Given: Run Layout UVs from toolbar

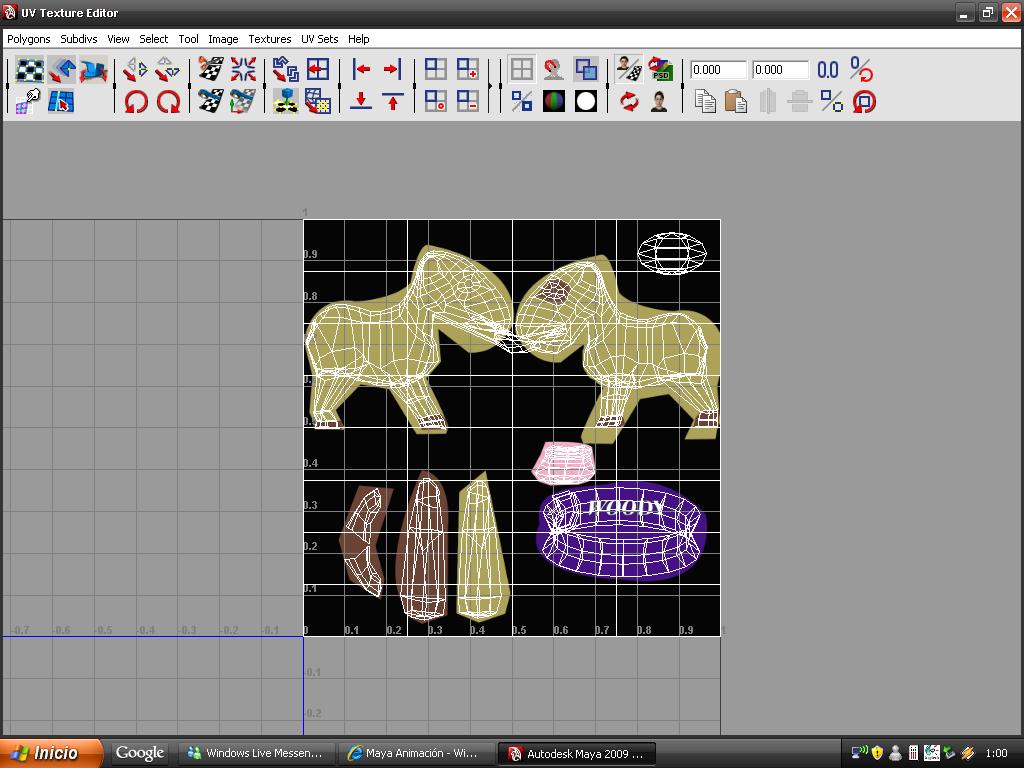Looking at the screenshot, I should [x=285, y=70].
